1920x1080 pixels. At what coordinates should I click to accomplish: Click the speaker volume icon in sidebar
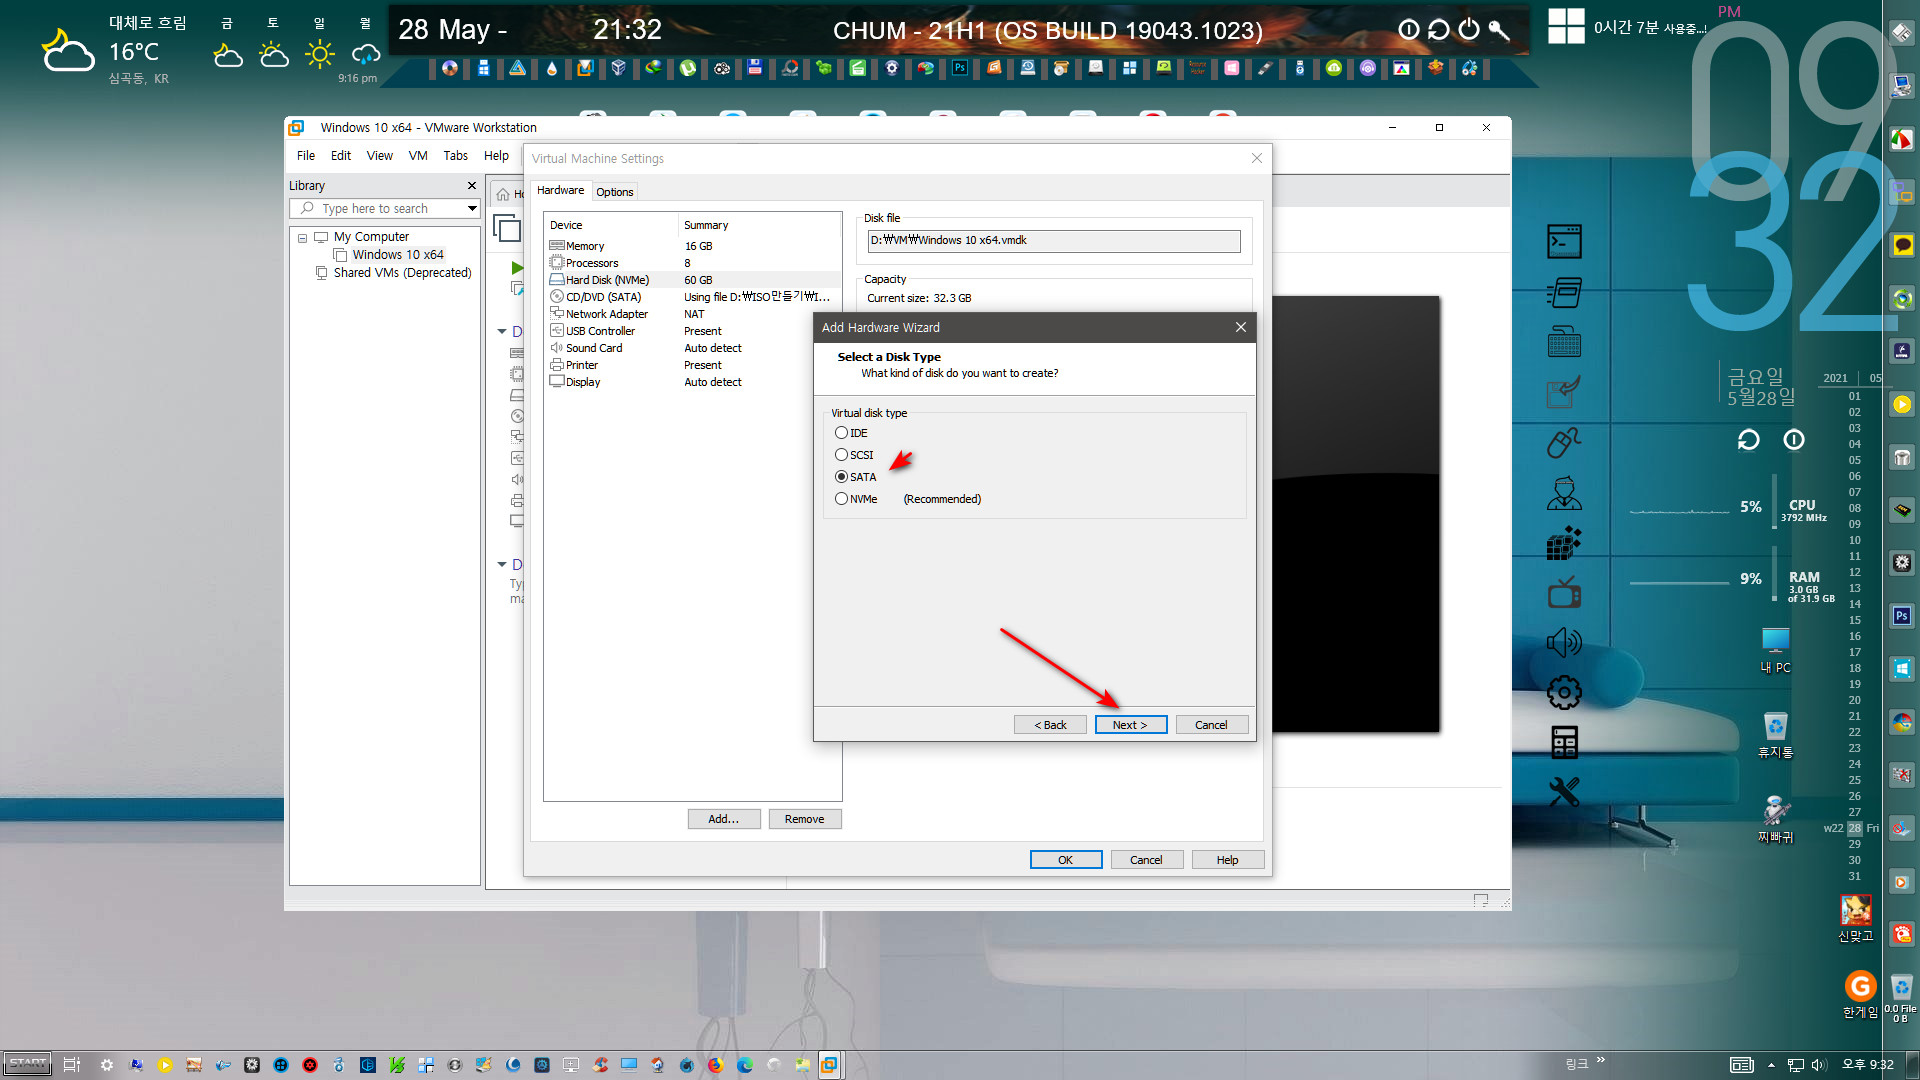1564,642
